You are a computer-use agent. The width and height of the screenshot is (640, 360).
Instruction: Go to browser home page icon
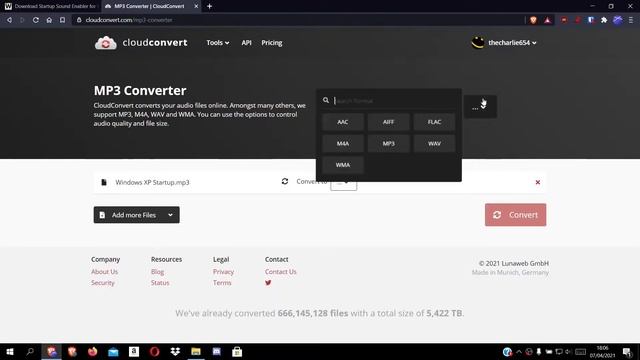tap(49, 20)
